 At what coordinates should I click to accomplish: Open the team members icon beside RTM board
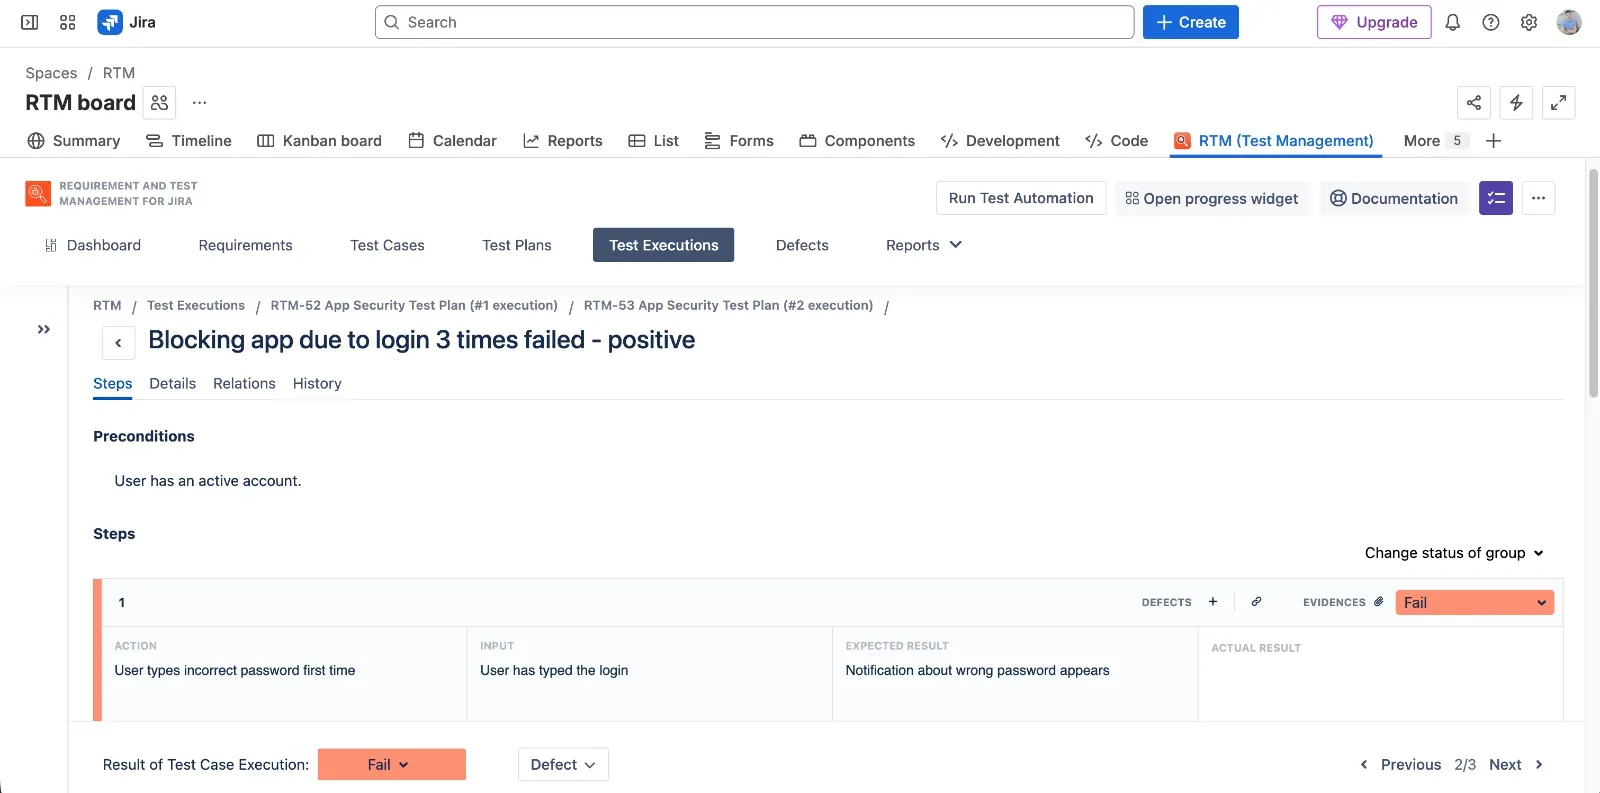click(160, 103)
